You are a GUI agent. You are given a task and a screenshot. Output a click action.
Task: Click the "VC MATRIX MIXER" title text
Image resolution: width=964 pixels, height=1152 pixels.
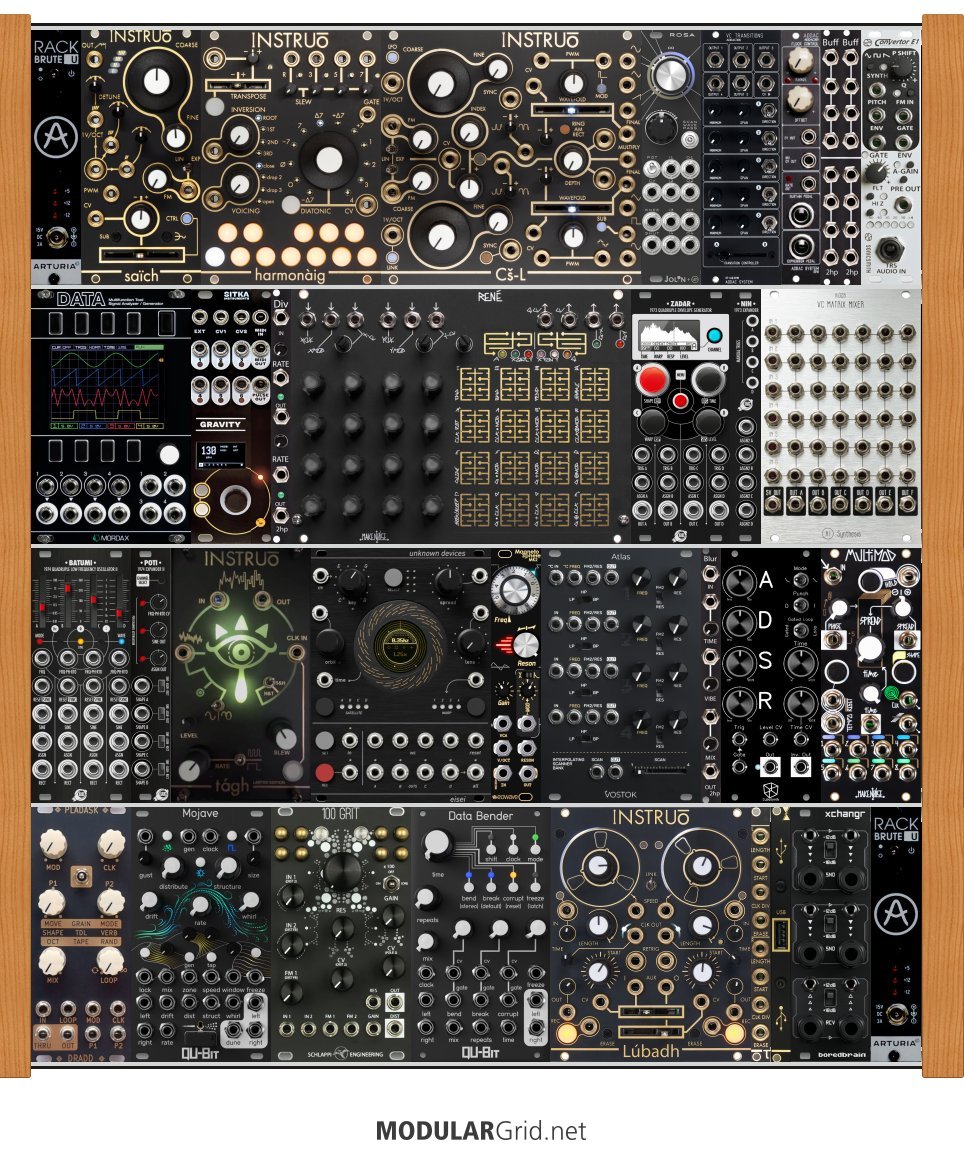coord(840,304)
